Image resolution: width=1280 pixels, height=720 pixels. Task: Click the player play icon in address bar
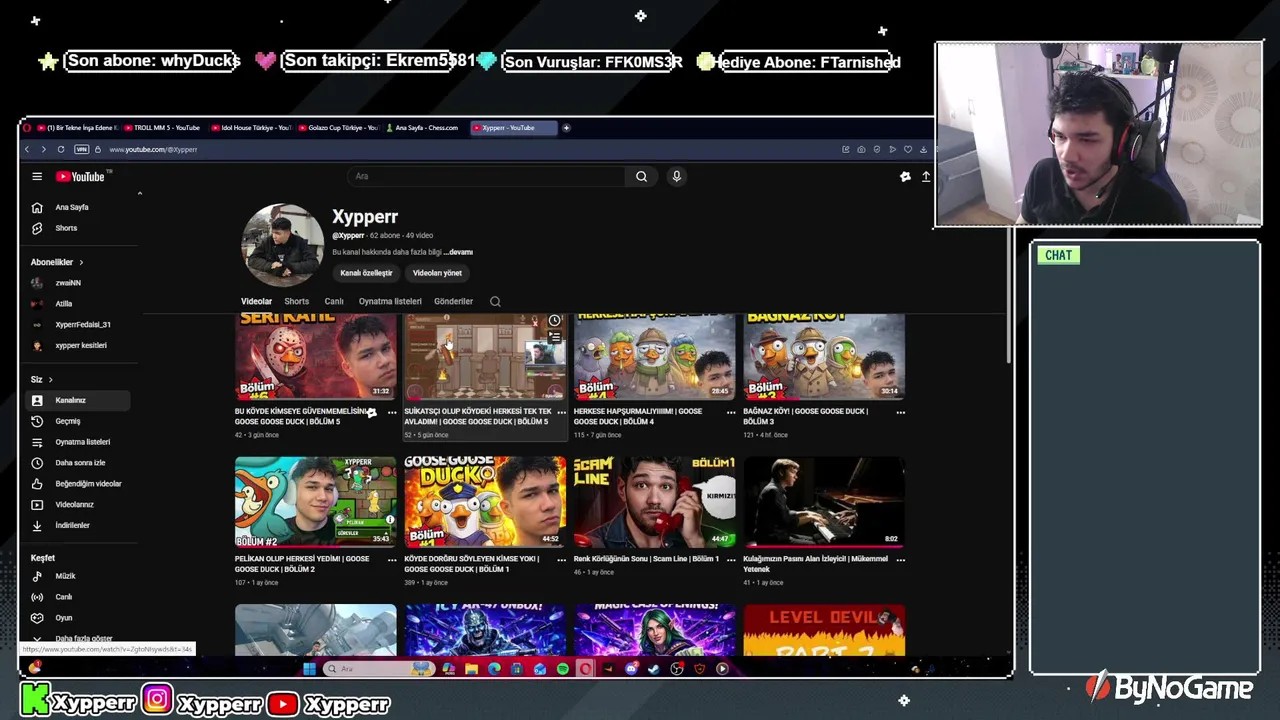tap(892, 149)
